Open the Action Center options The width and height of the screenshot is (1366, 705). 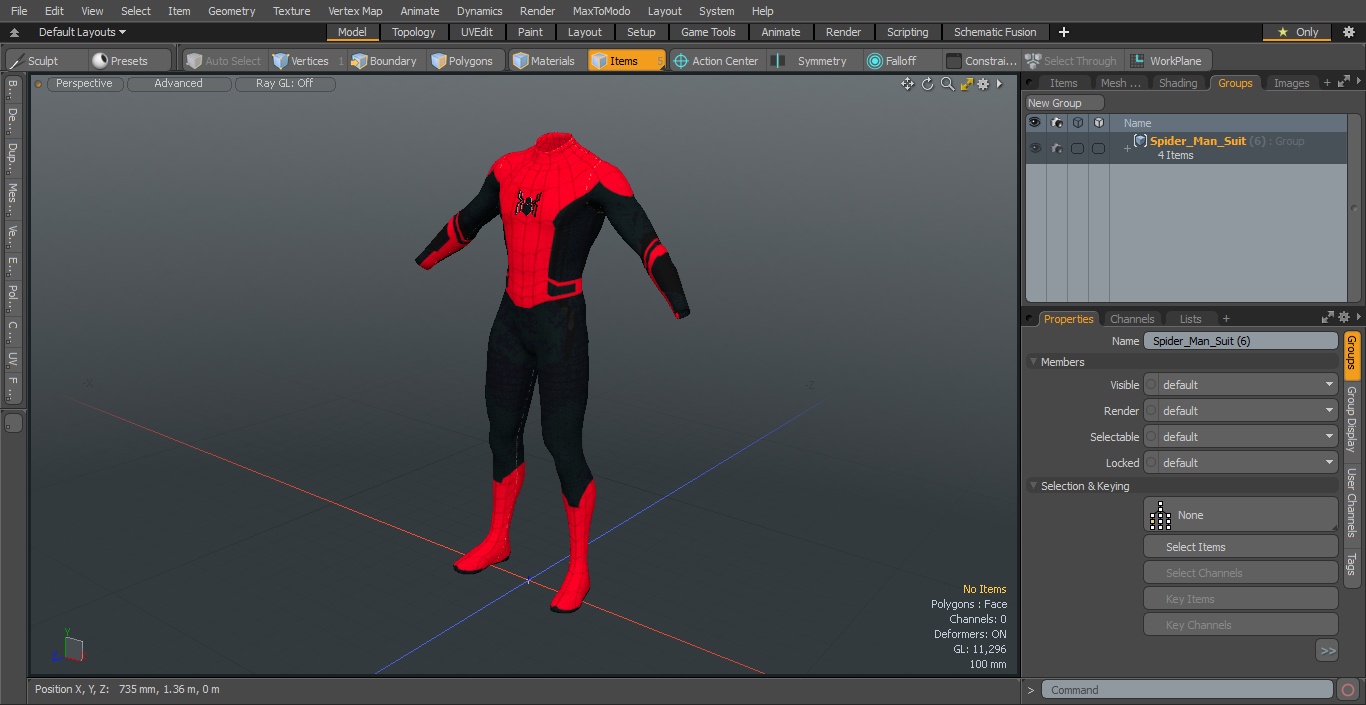tap(716, 61)
